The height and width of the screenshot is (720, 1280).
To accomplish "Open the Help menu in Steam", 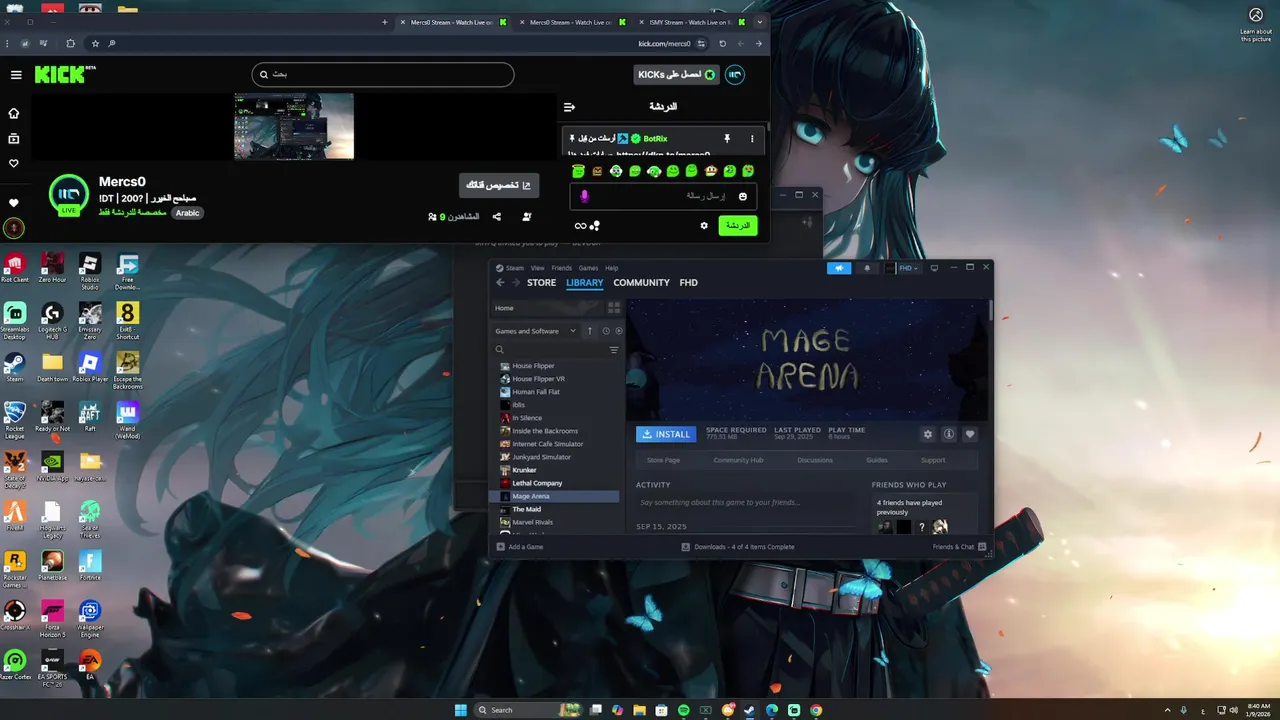I will [611, 268].
